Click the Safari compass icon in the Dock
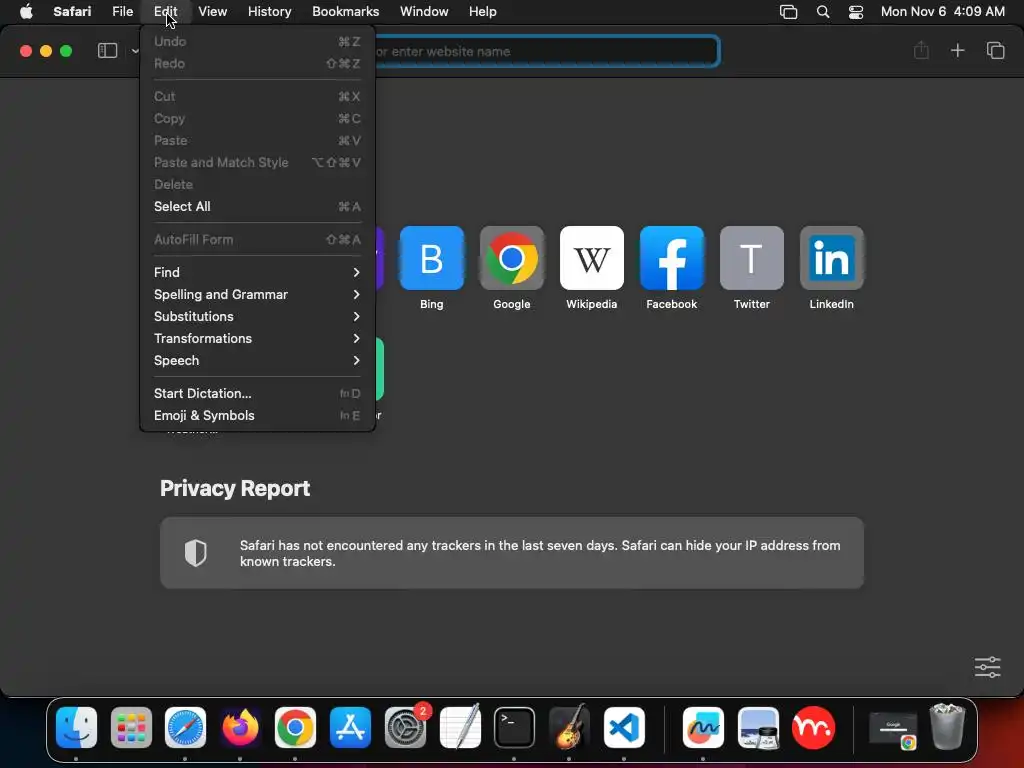Image resolution: width=1024 pixels, height=768 pixels. pos(185,727)
